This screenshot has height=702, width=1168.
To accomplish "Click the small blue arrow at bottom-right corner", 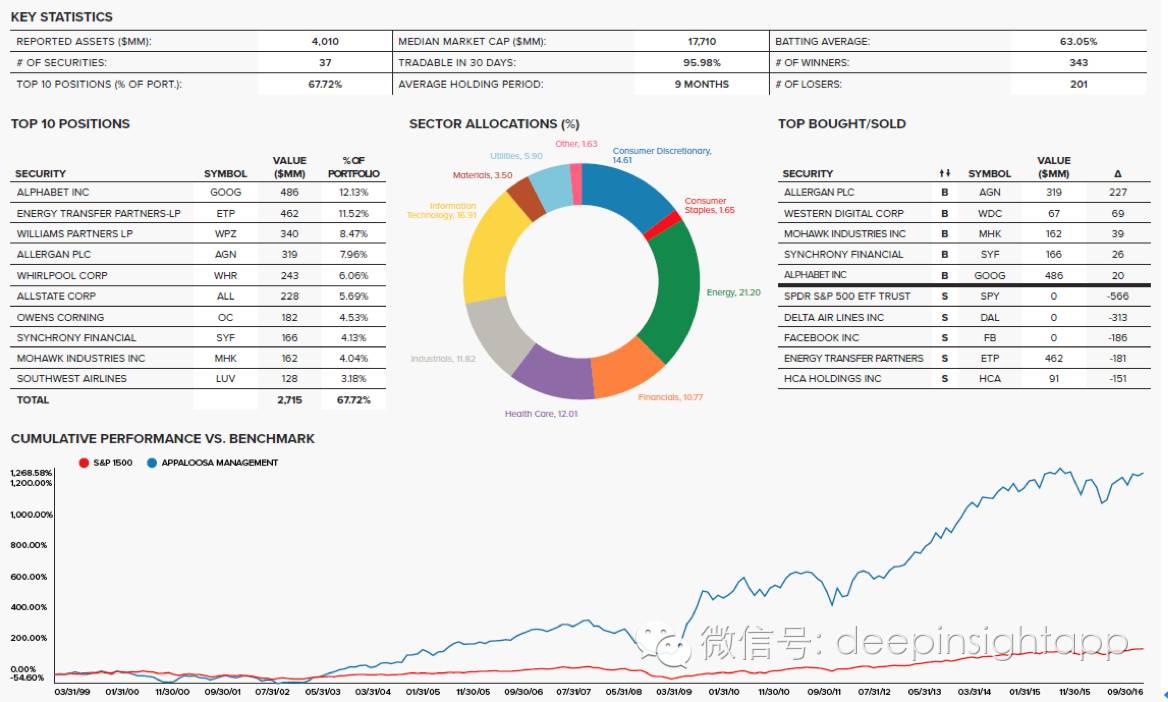I will pyautogui.click(x=1163, y=695).
